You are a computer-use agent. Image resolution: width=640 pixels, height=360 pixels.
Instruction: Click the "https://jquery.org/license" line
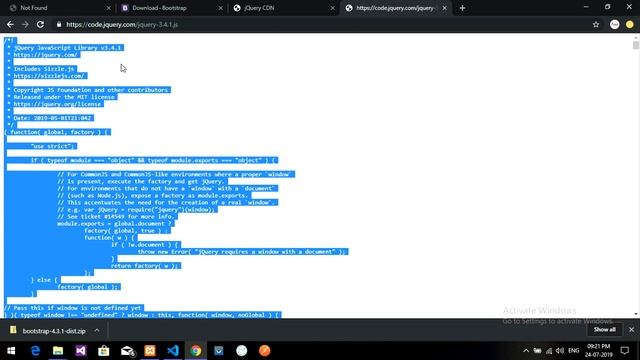56,104
